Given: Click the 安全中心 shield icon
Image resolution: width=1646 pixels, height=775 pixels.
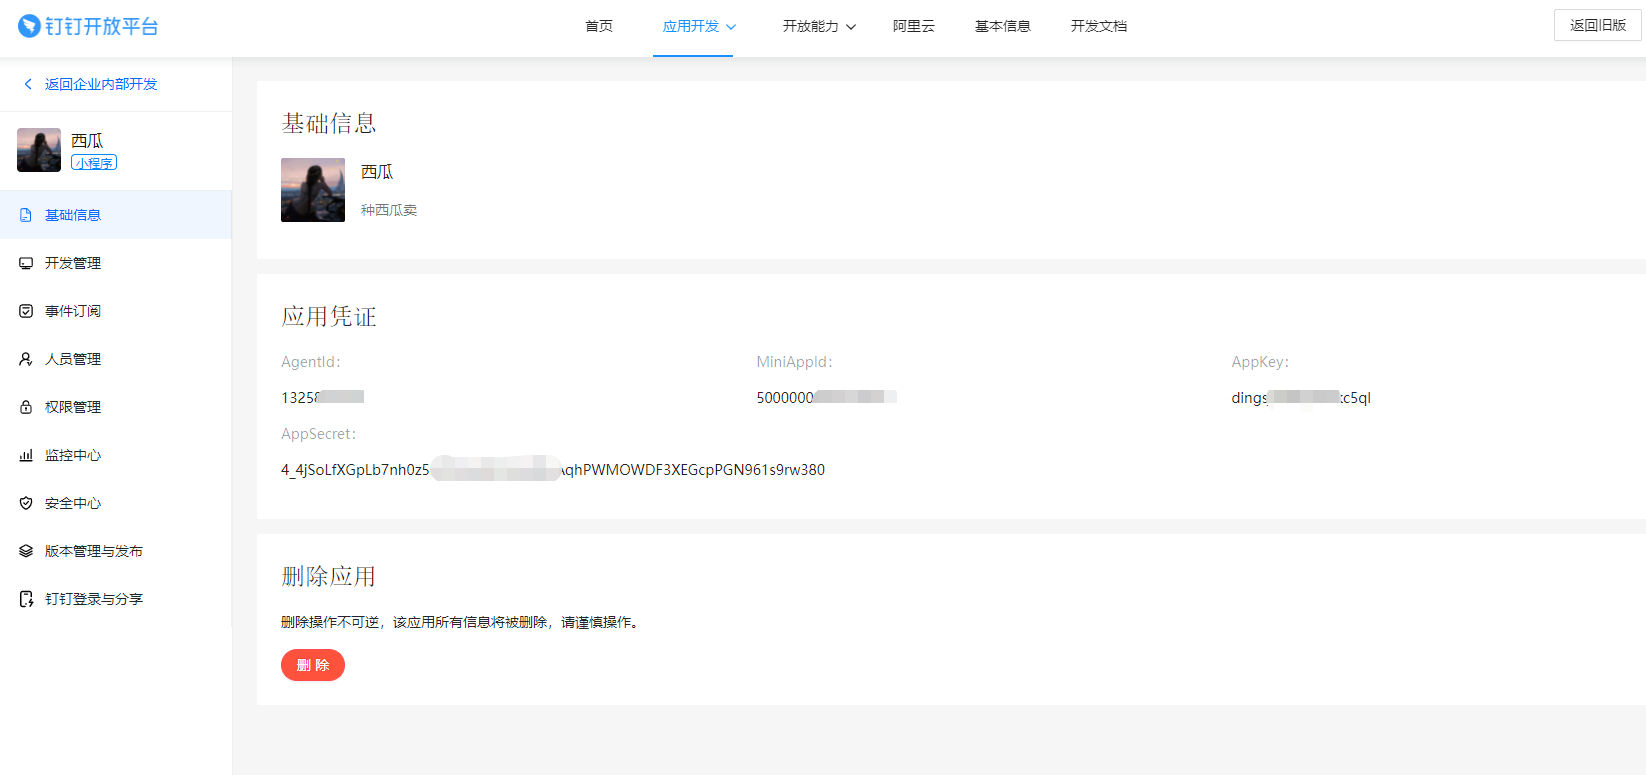Looking at the screenshot, I should 26,503.
